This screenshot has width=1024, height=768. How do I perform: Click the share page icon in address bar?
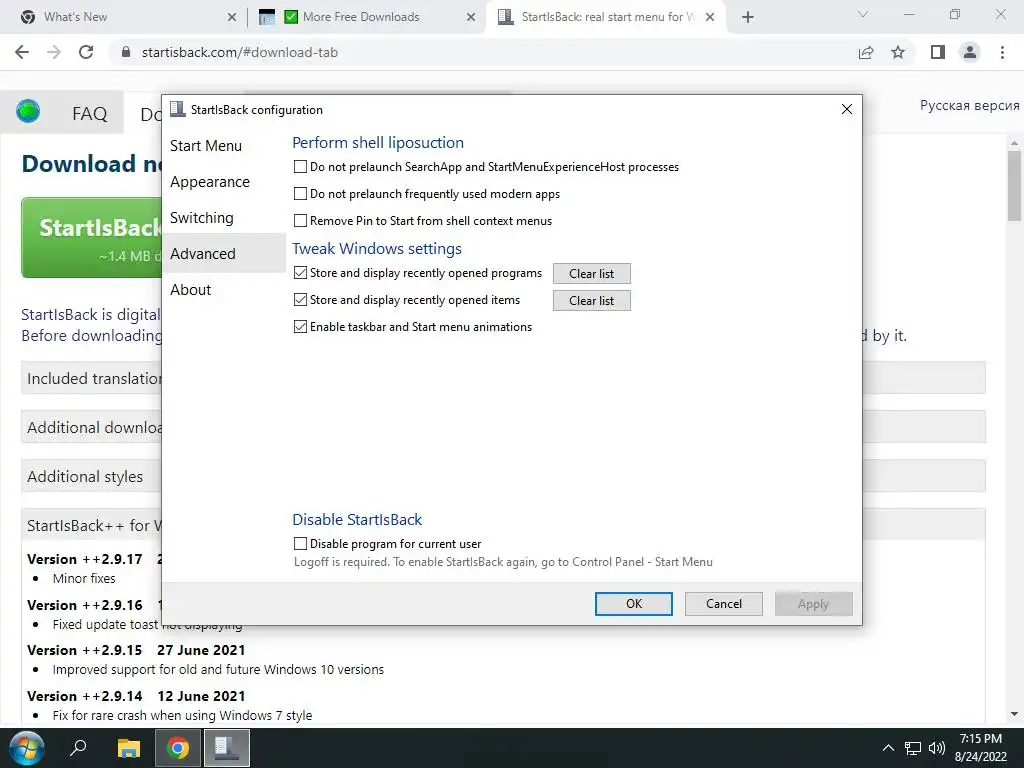[x=866, y=52]
